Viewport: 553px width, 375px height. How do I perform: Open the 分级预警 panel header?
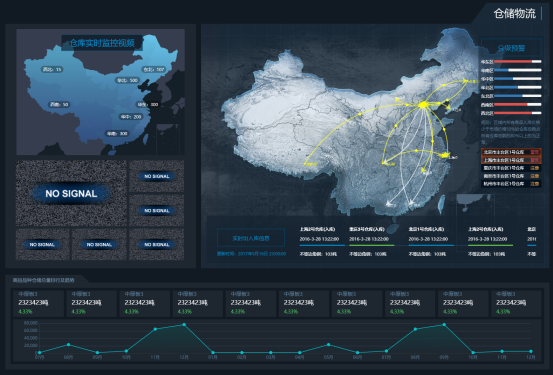coord(511,48)
